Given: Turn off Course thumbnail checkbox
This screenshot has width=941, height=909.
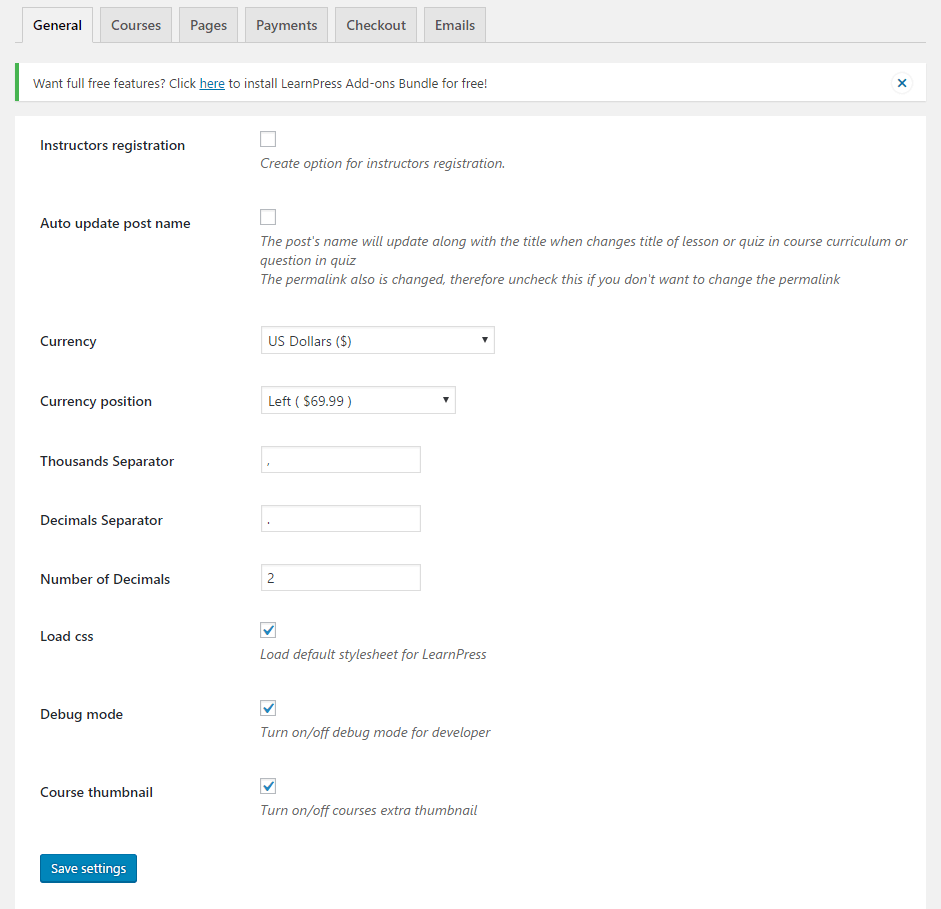Looking at the screenshot, I should point(268,786).
